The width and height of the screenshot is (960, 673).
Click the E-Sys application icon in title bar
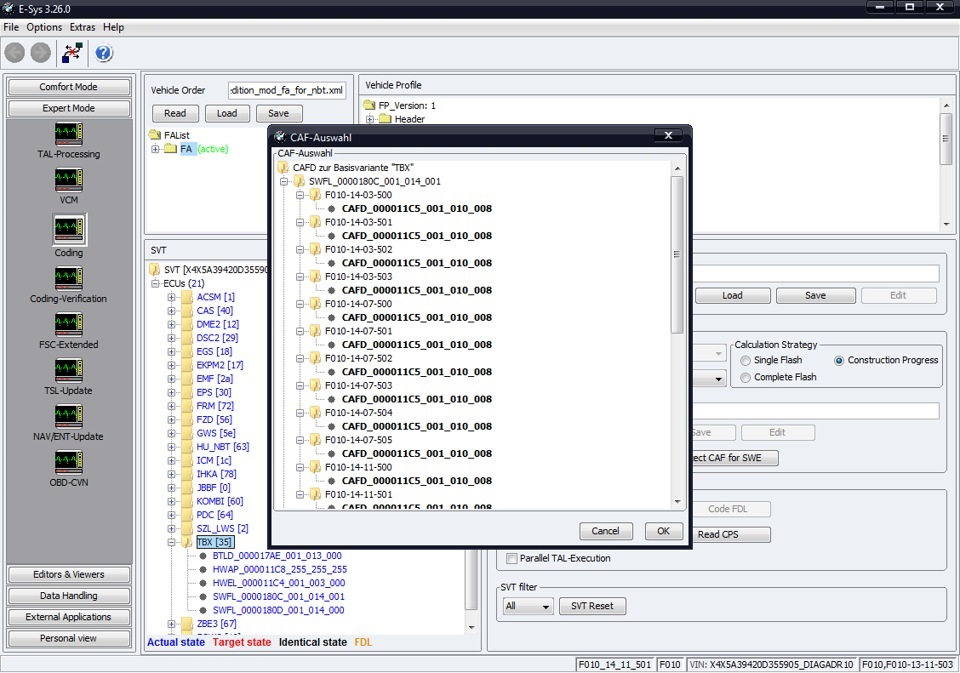[9, 9]
